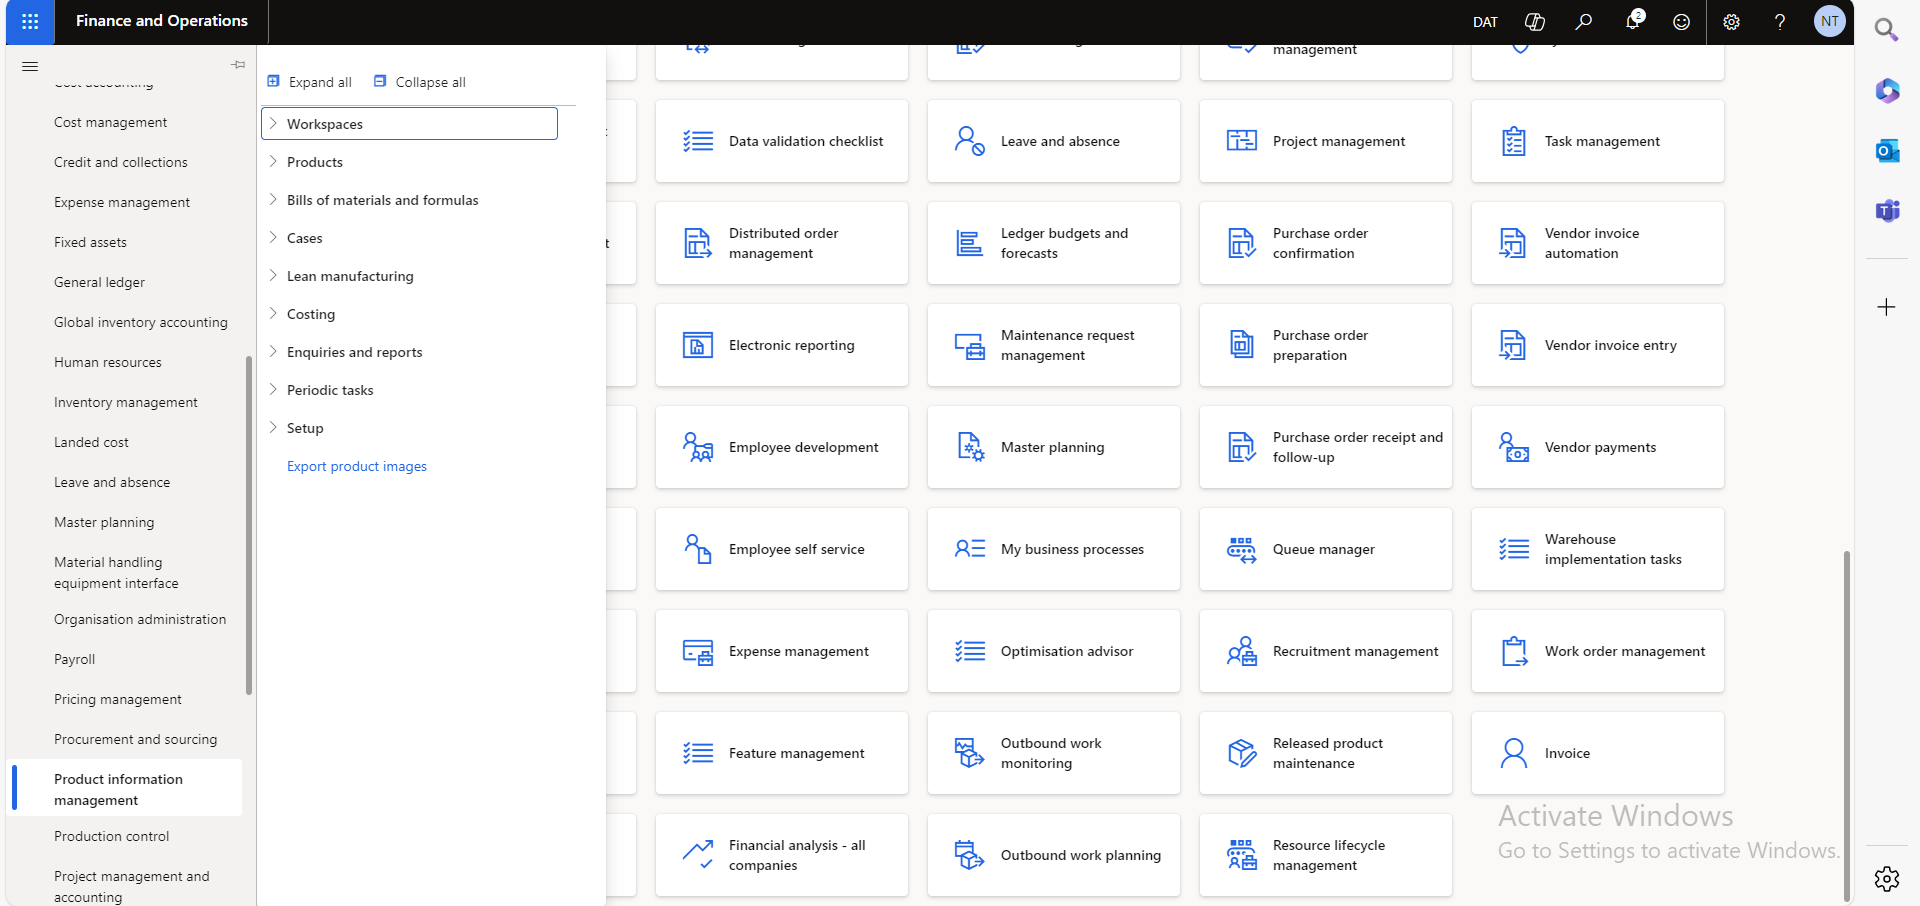This screenshot has height=906, width=1920.
Task: Open the Outlook icon in sidebar
Action: pyautogui.click(x=1887, y=151)
